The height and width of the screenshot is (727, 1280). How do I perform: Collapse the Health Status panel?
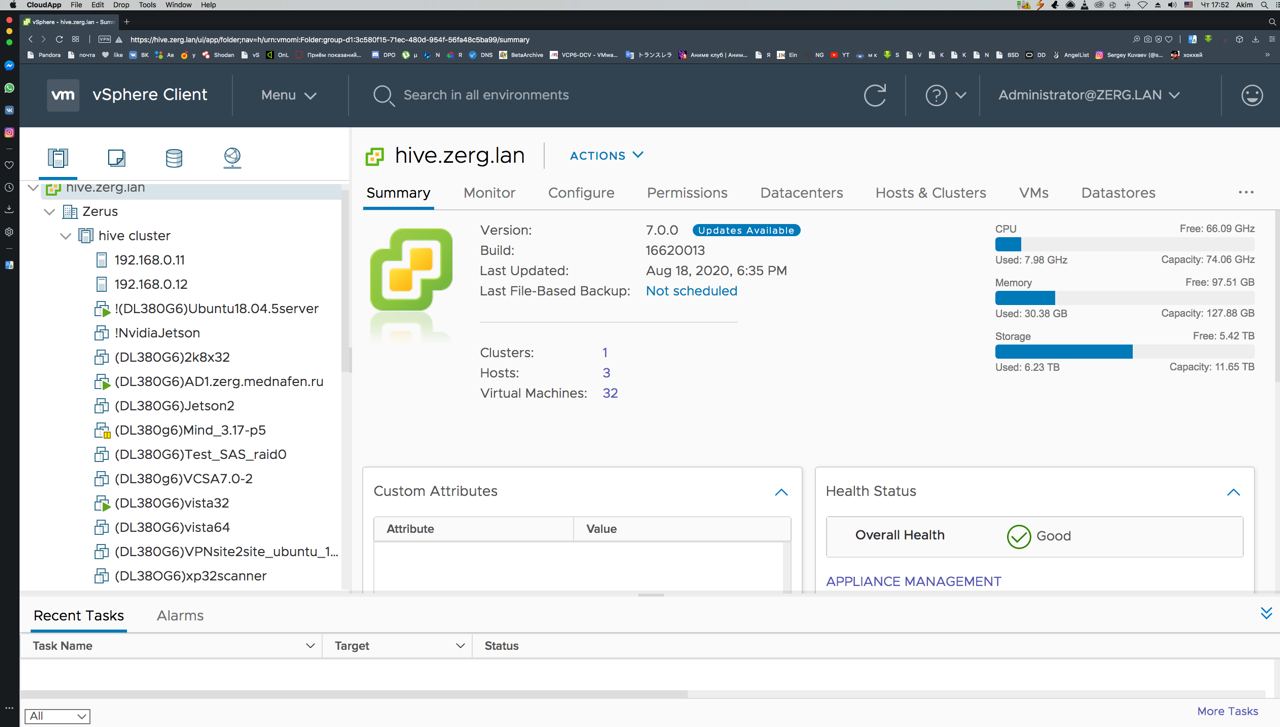click(x=1233, y=492)
